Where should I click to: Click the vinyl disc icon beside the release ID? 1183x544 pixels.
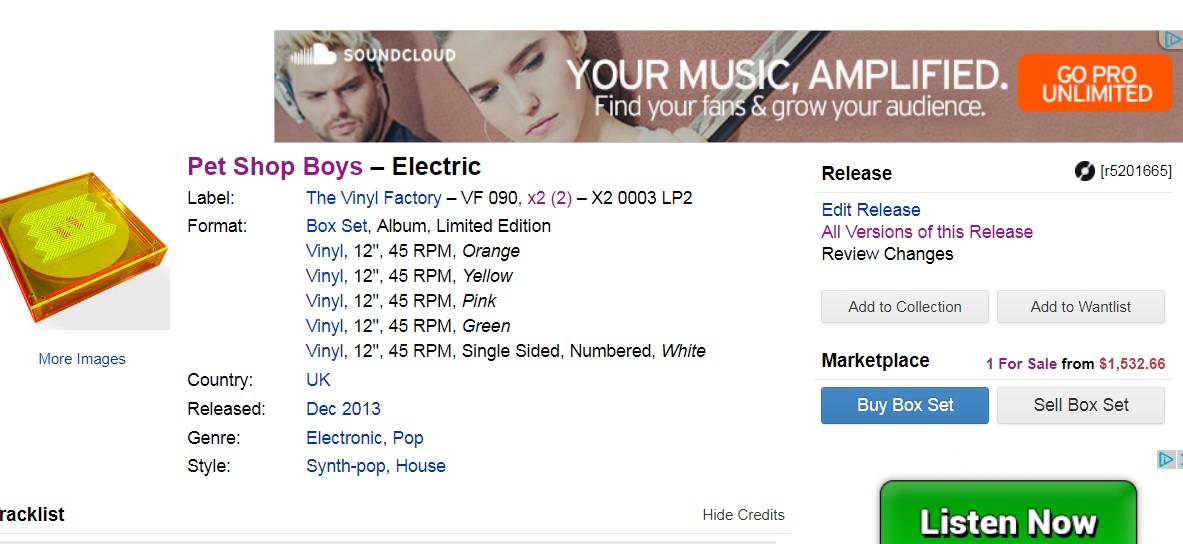click(x=1084, y=171)
